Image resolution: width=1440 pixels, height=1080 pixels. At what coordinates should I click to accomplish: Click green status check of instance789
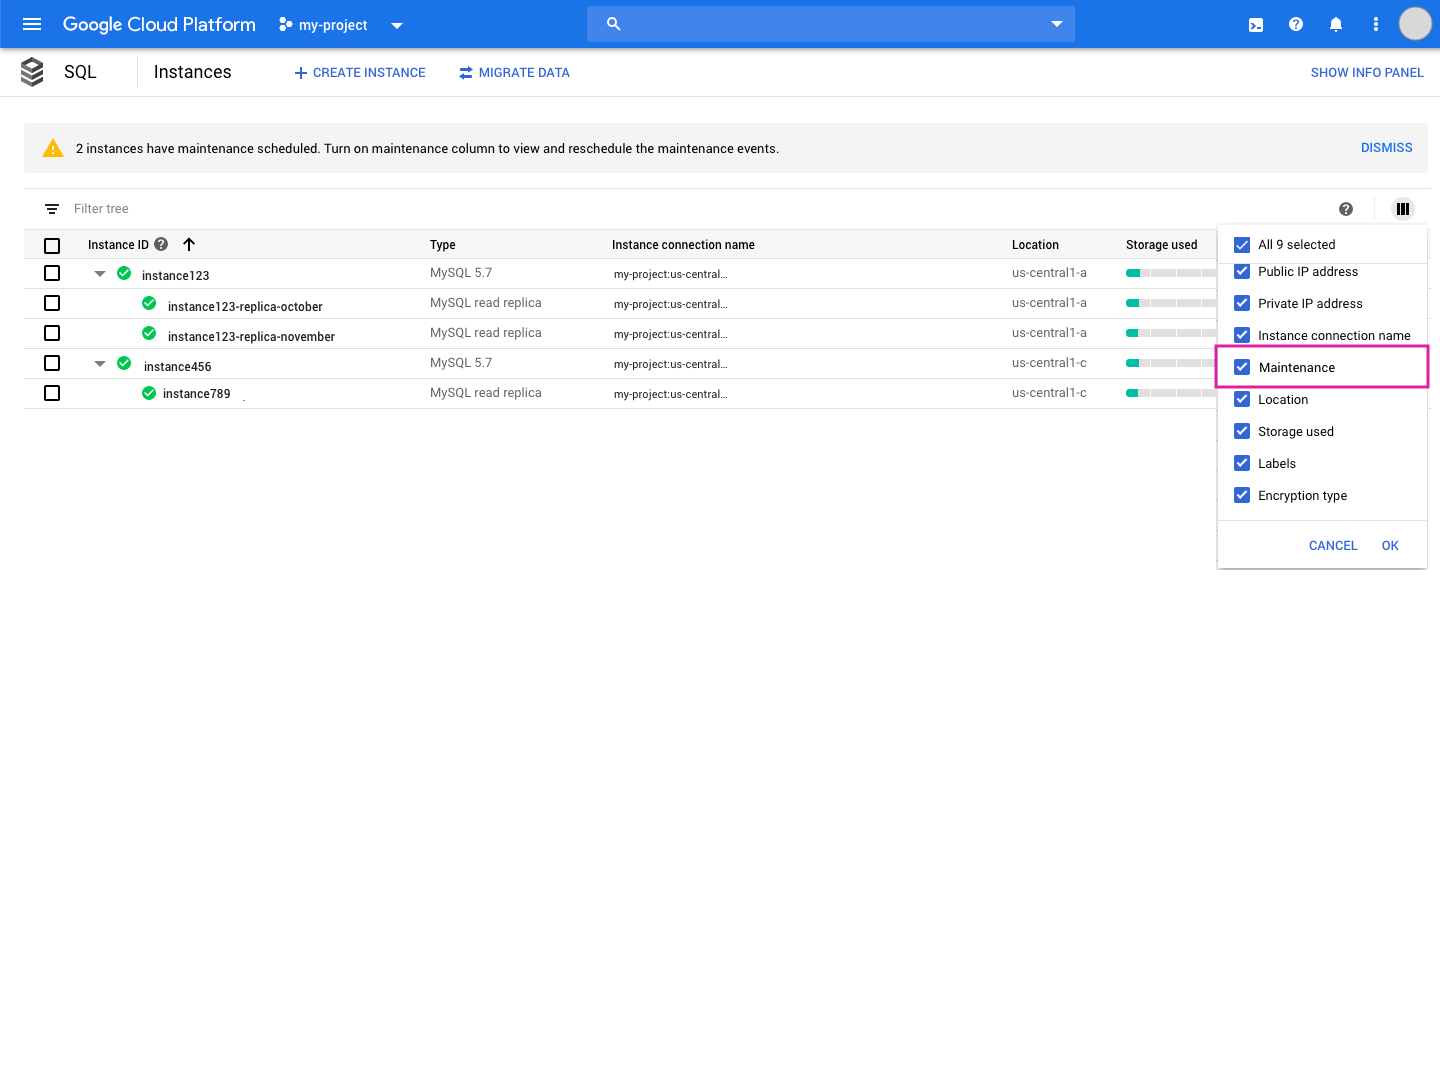(x=149, y=393)
